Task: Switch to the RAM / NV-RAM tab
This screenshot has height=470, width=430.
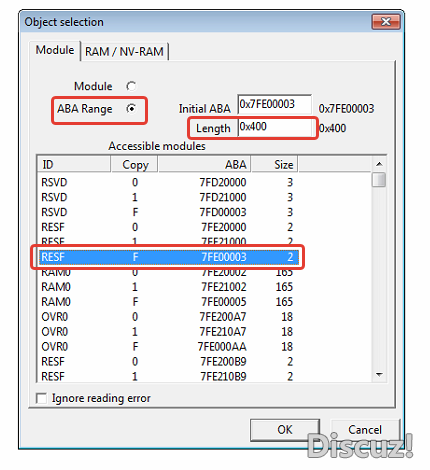Action: pos(124,52)
